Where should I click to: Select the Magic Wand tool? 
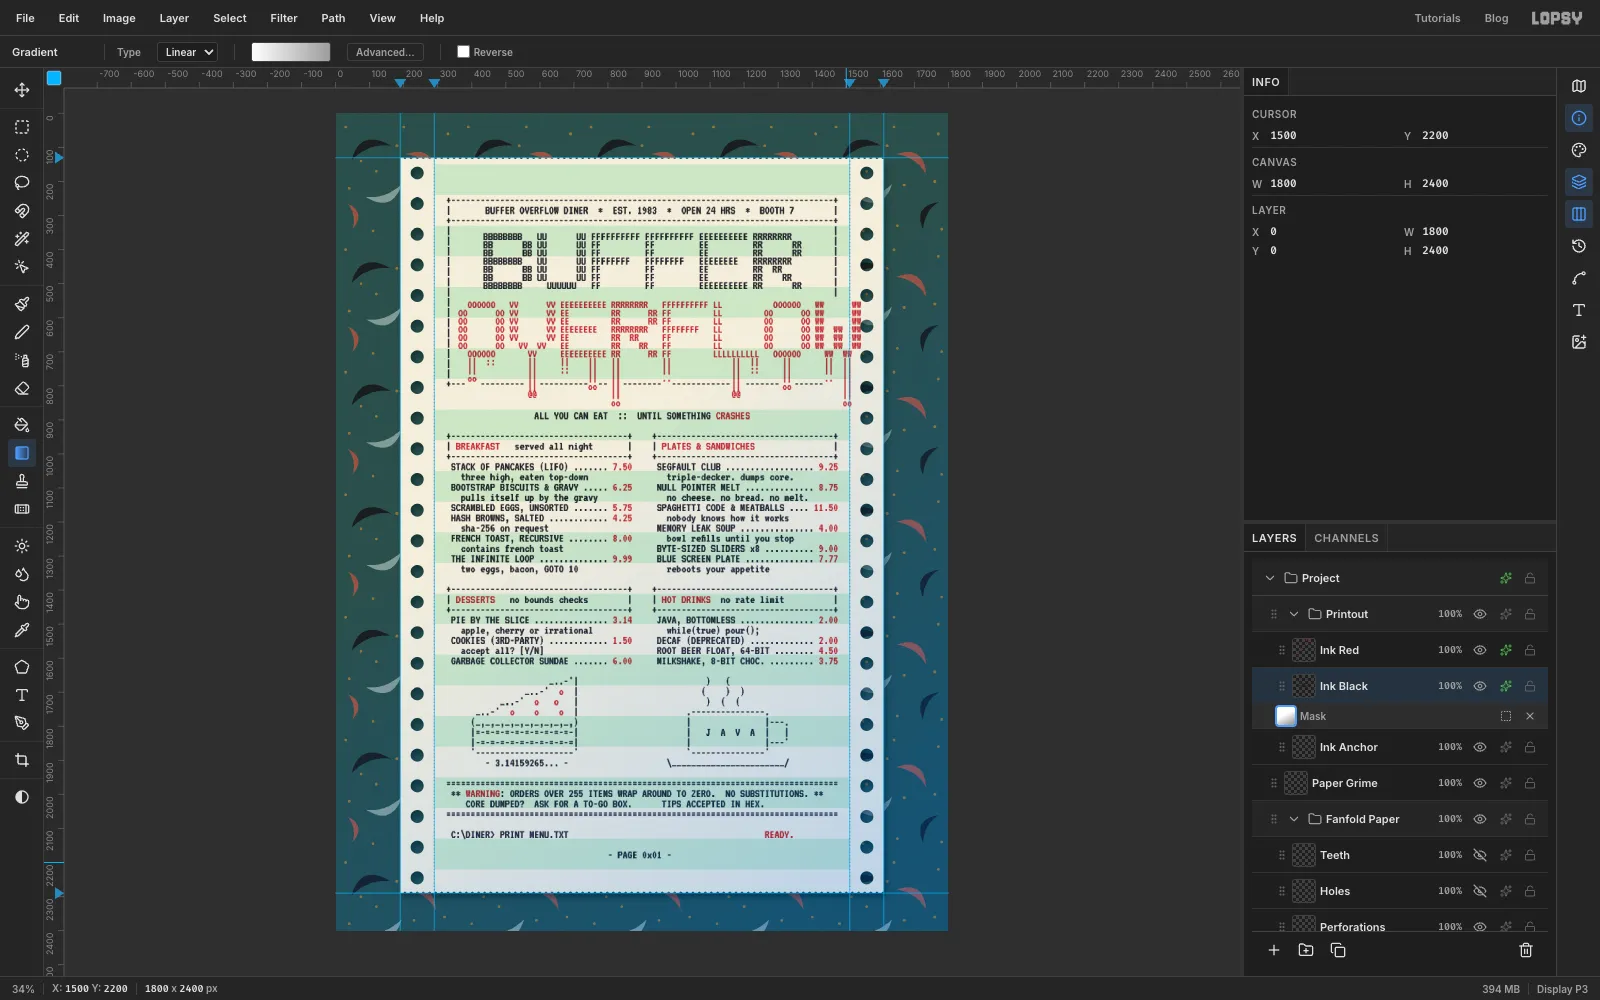point(22,239)
